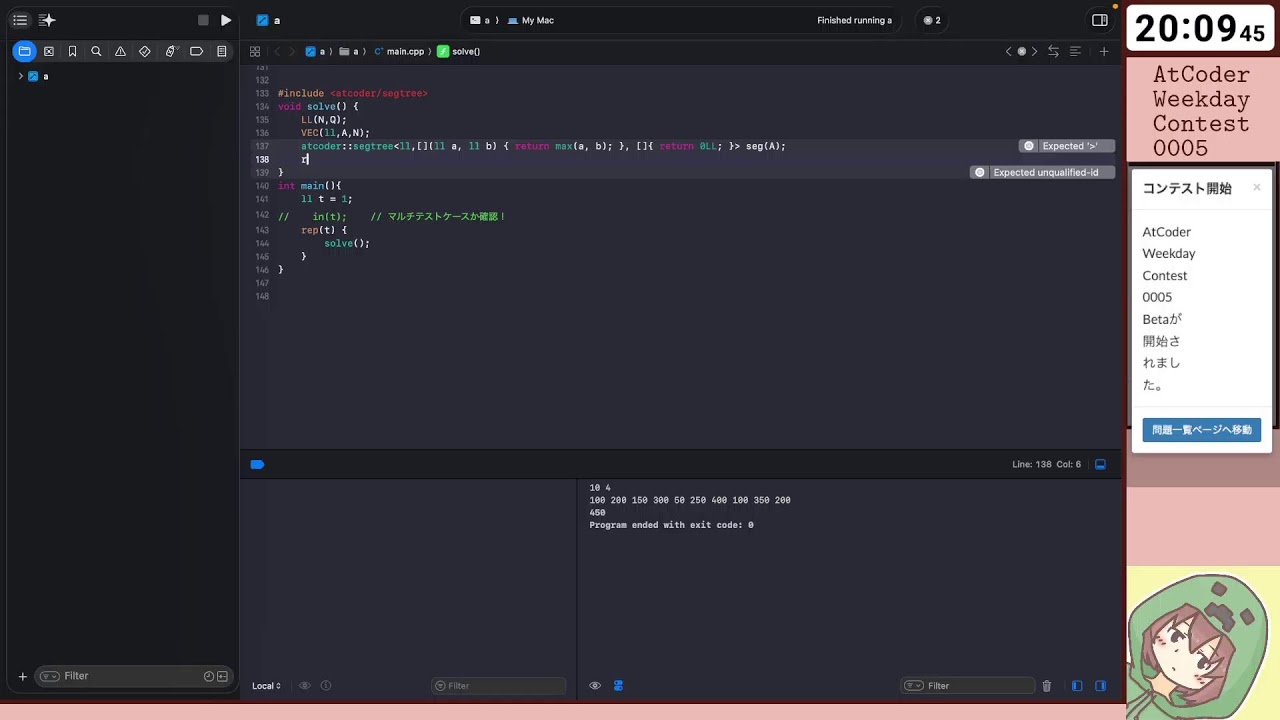The image size is (1280, 720).
Task: Select project 'a' in jump bar
Action: click(316, 51)
